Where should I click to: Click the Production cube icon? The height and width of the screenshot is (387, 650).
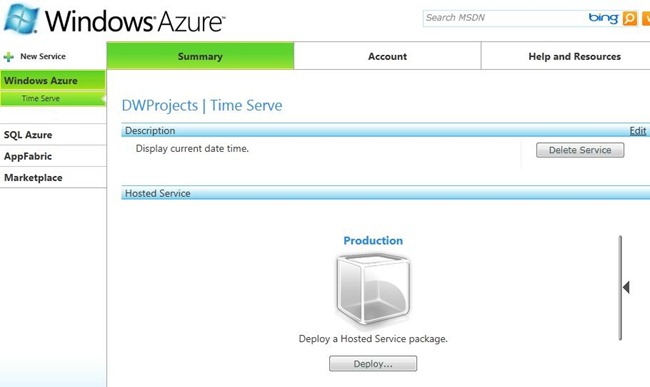(373, 289)
